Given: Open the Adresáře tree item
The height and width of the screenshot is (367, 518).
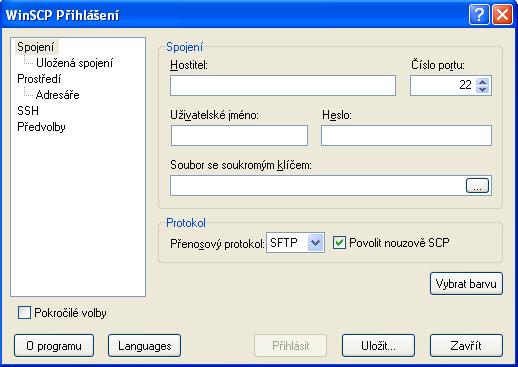Looking at the screenshot, I should 58,95.
